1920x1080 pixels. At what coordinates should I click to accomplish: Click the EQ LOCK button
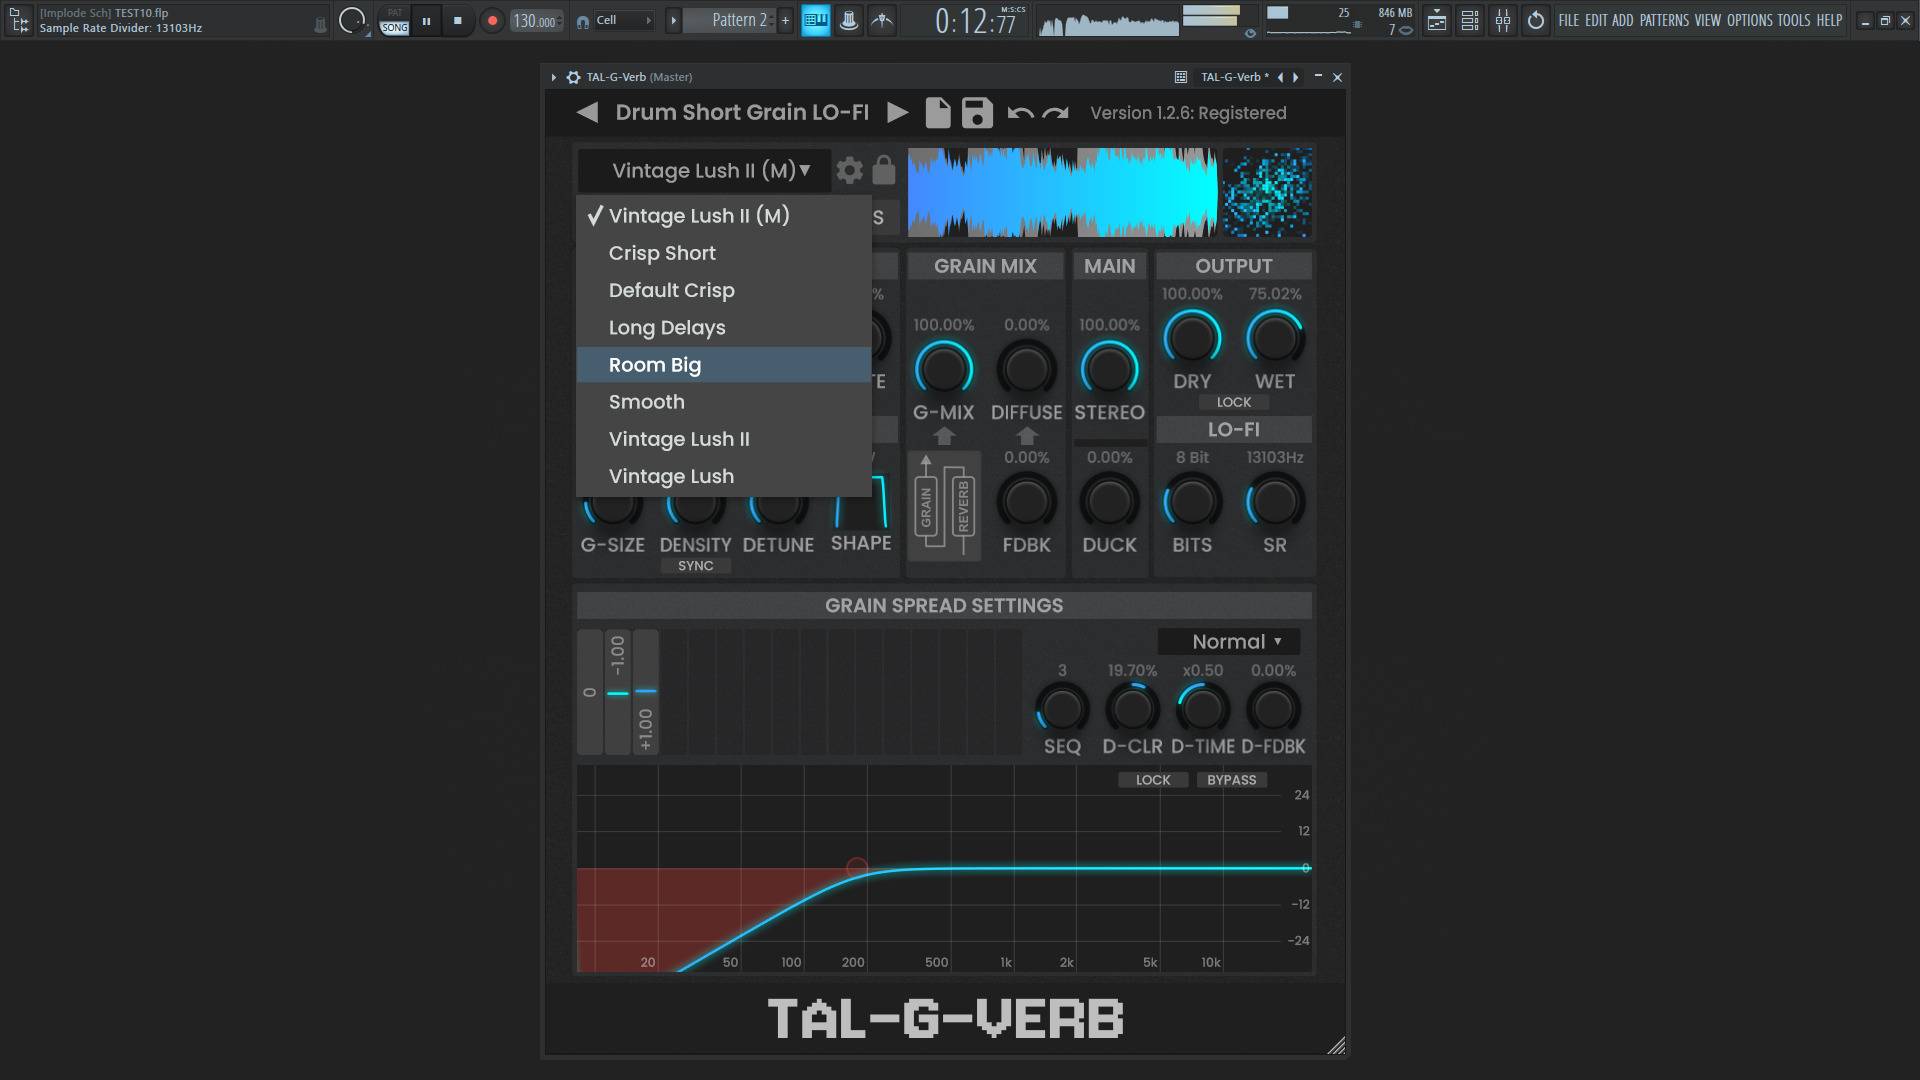pos(1152,780)
